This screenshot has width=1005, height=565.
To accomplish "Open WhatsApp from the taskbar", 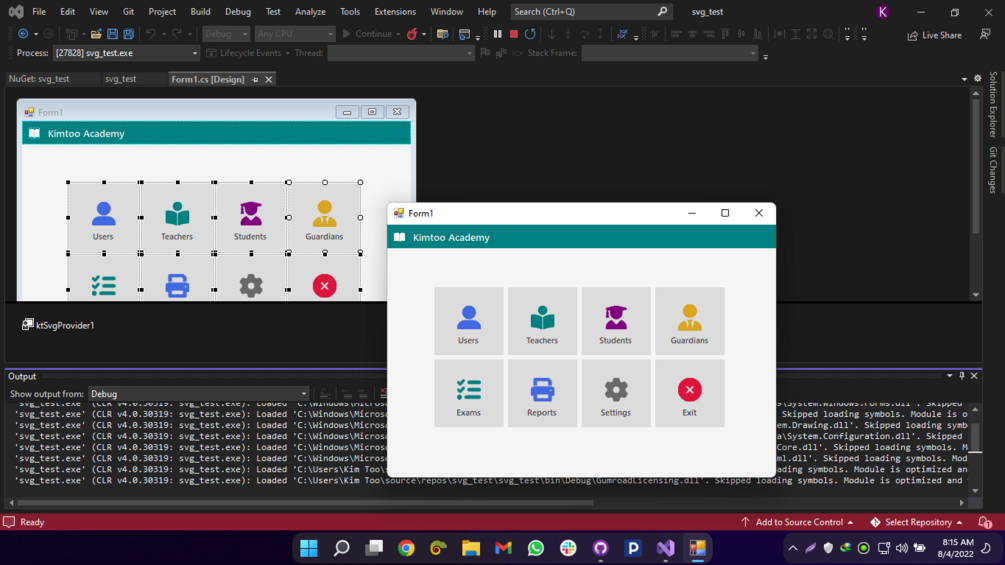I will tap(536, 548).
